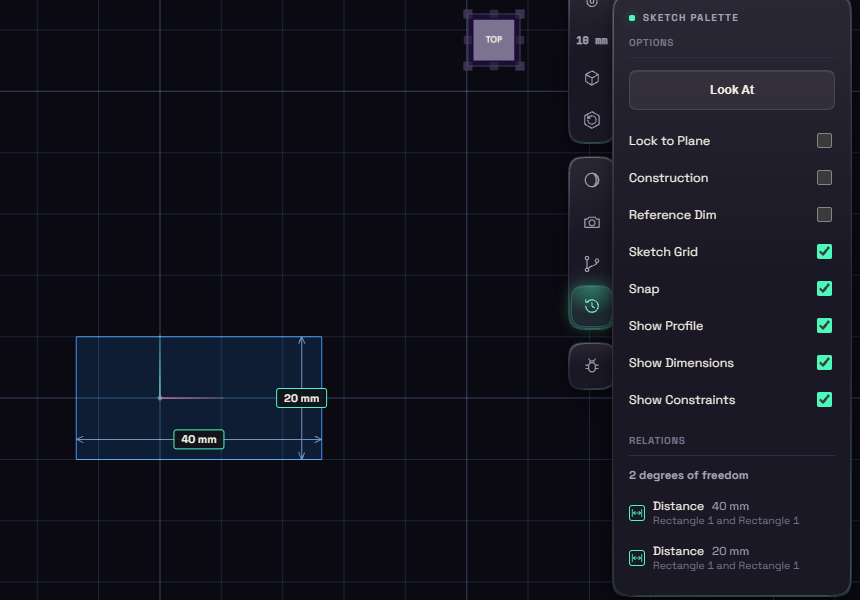Uncheck the Sketch Grid checkbox
Viewport: 860px width, 600px height.
[x=824, y=252]
